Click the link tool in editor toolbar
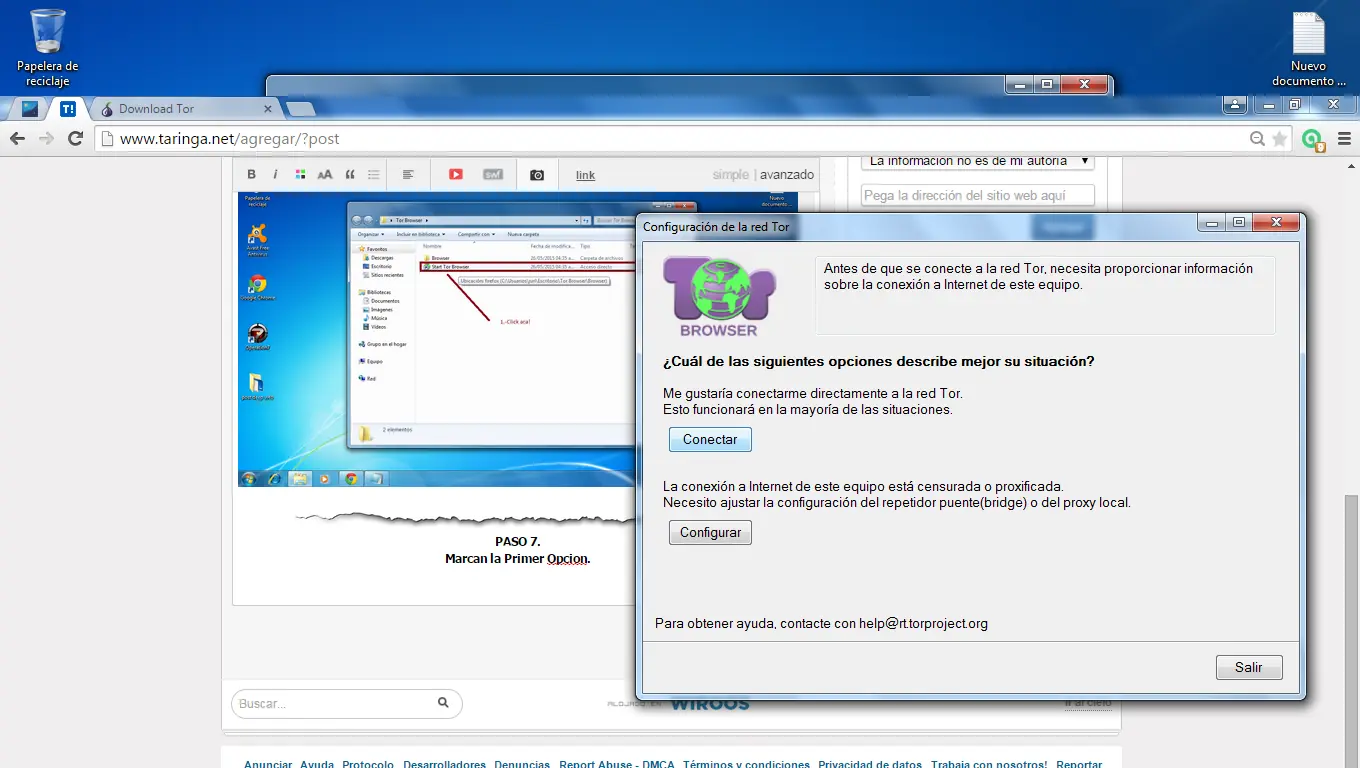The width and height of the screenshot is (1360, 768). click(585, 175)
